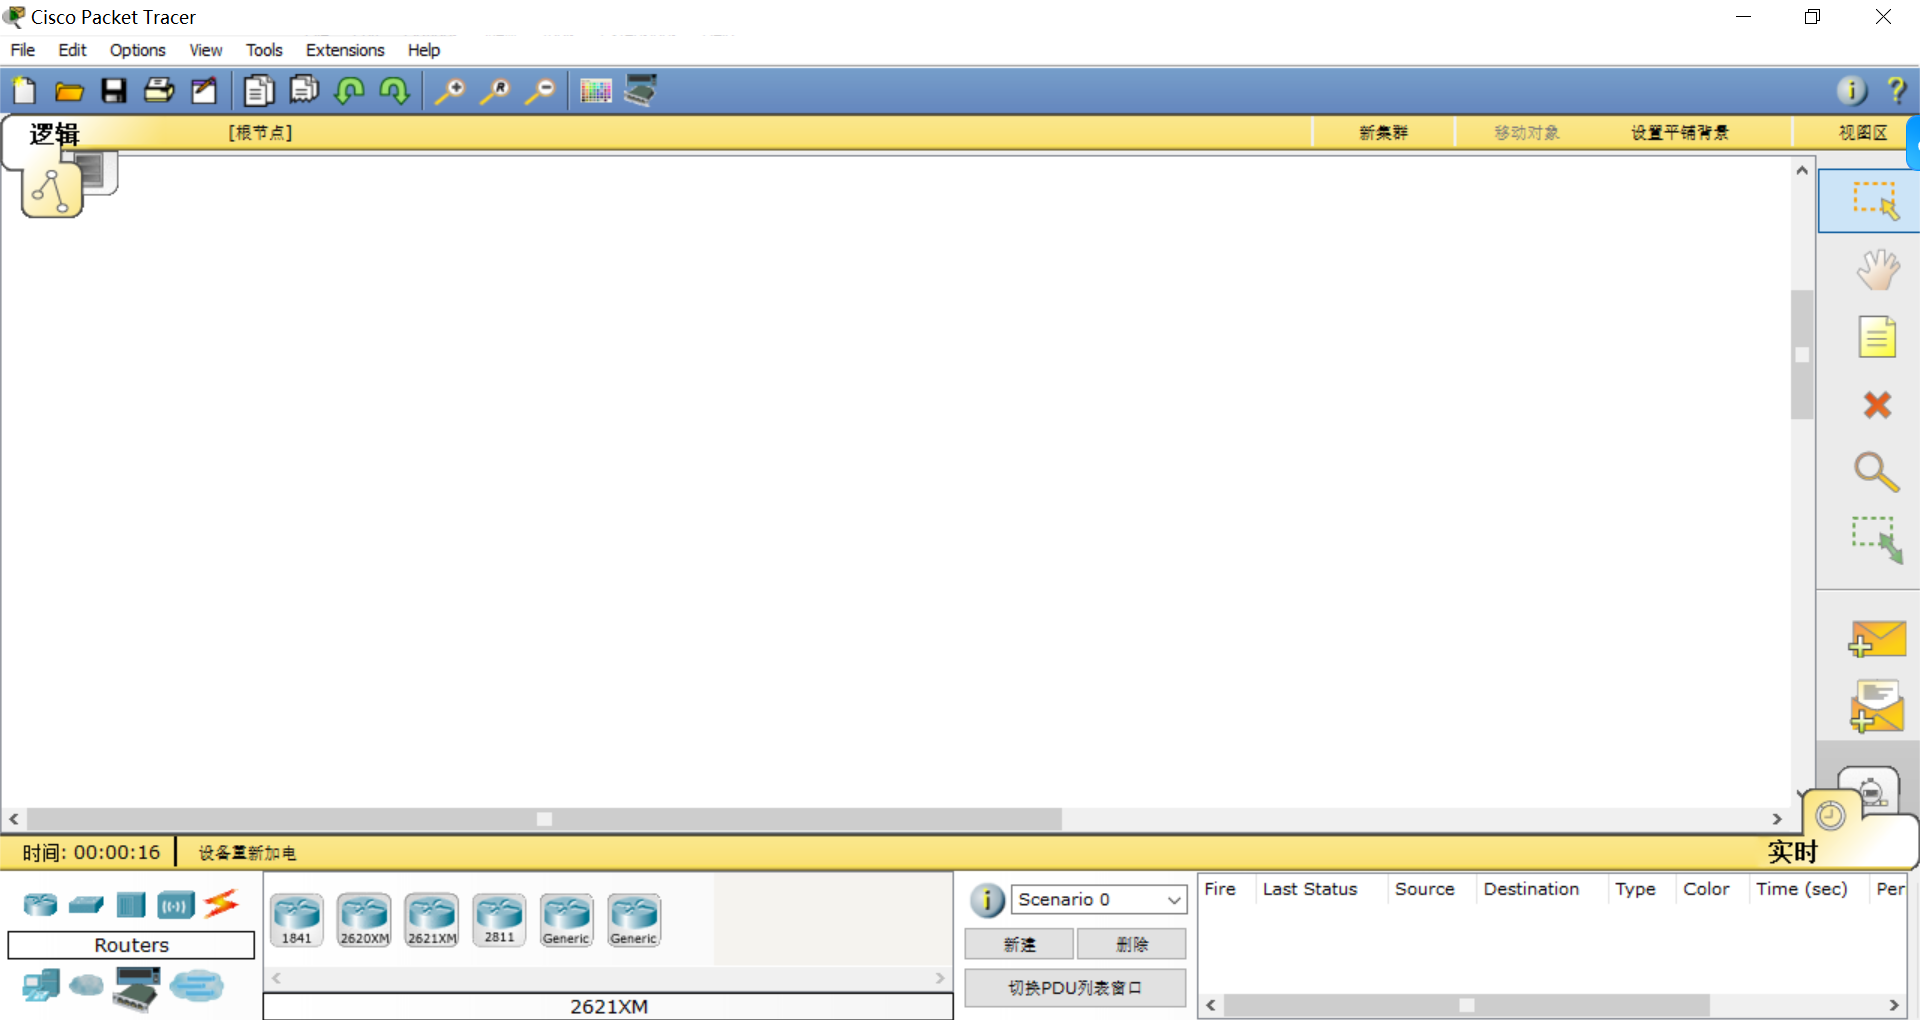Click the 设置平铺背景 button
The width and height of the screenshot is (1920, 1020).
[x=1680, y=133]
